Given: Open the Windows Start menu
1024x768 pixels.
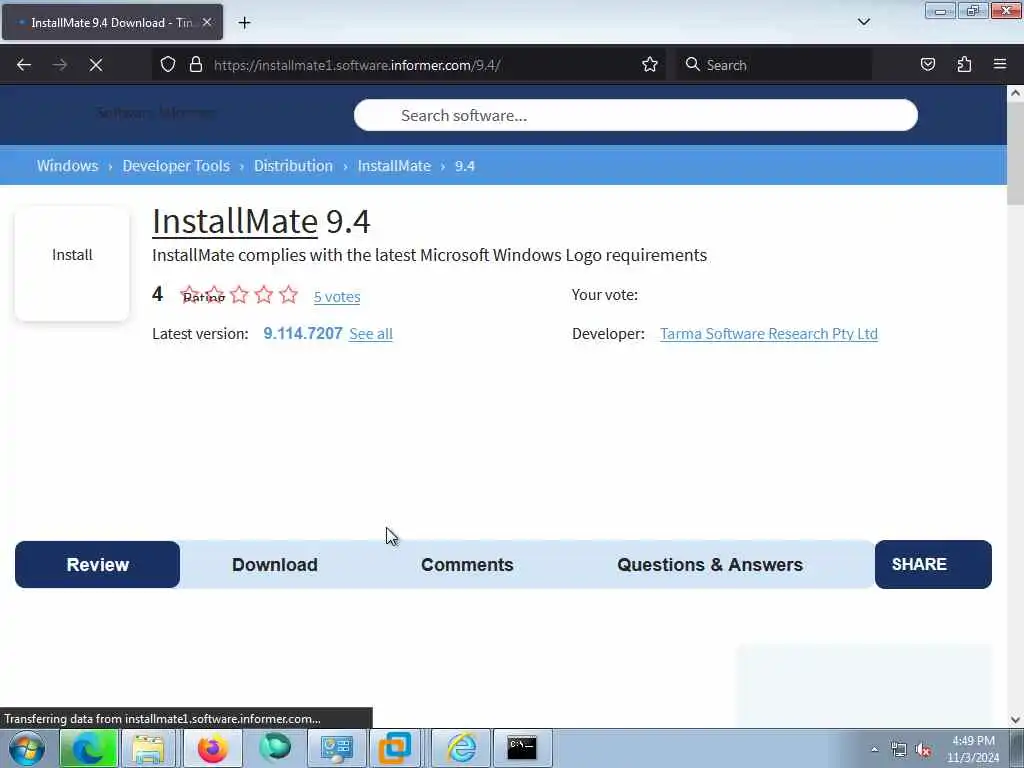Looking at the screenshot, I should (27, 748).
